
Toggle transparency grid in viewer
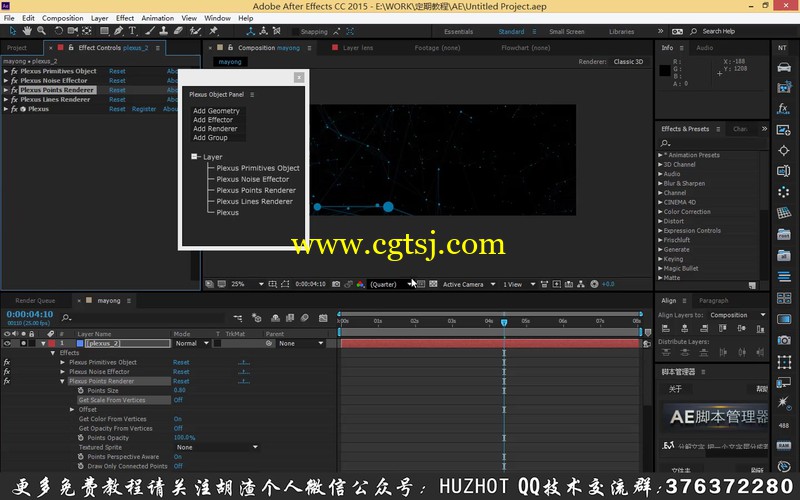[x=433, y=284]
